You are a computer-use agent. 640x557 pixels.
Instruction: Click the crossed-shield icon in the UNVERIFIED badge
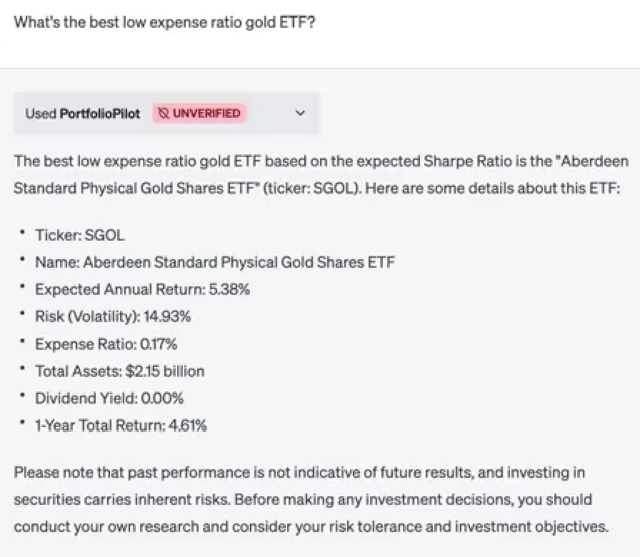[x=163, y=114]
